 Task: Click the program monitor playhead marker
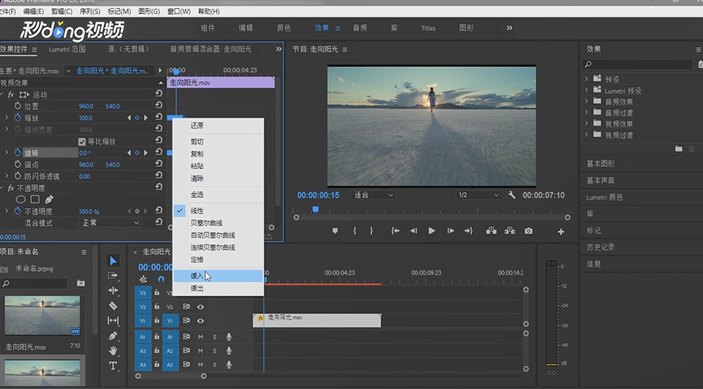(x=316, y=209)
